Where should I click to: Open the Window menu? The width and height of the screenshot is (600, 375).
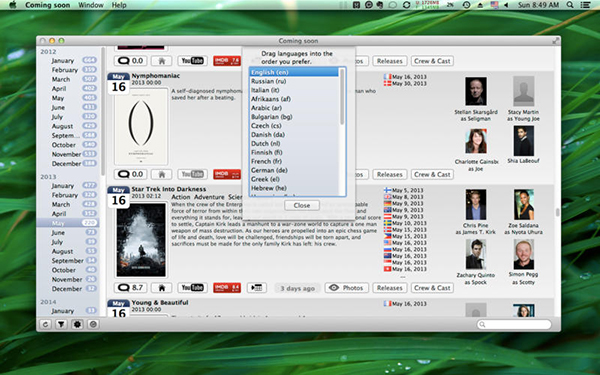click(x=91, y=5)
